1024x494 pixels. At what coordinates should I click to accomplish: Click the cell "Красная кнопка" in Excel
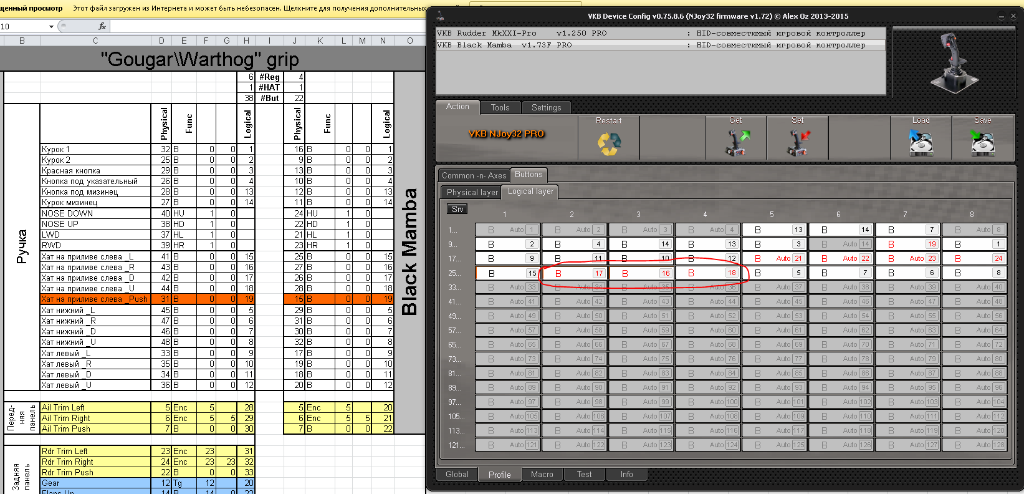pyautogui.click(x=95, y=171)
